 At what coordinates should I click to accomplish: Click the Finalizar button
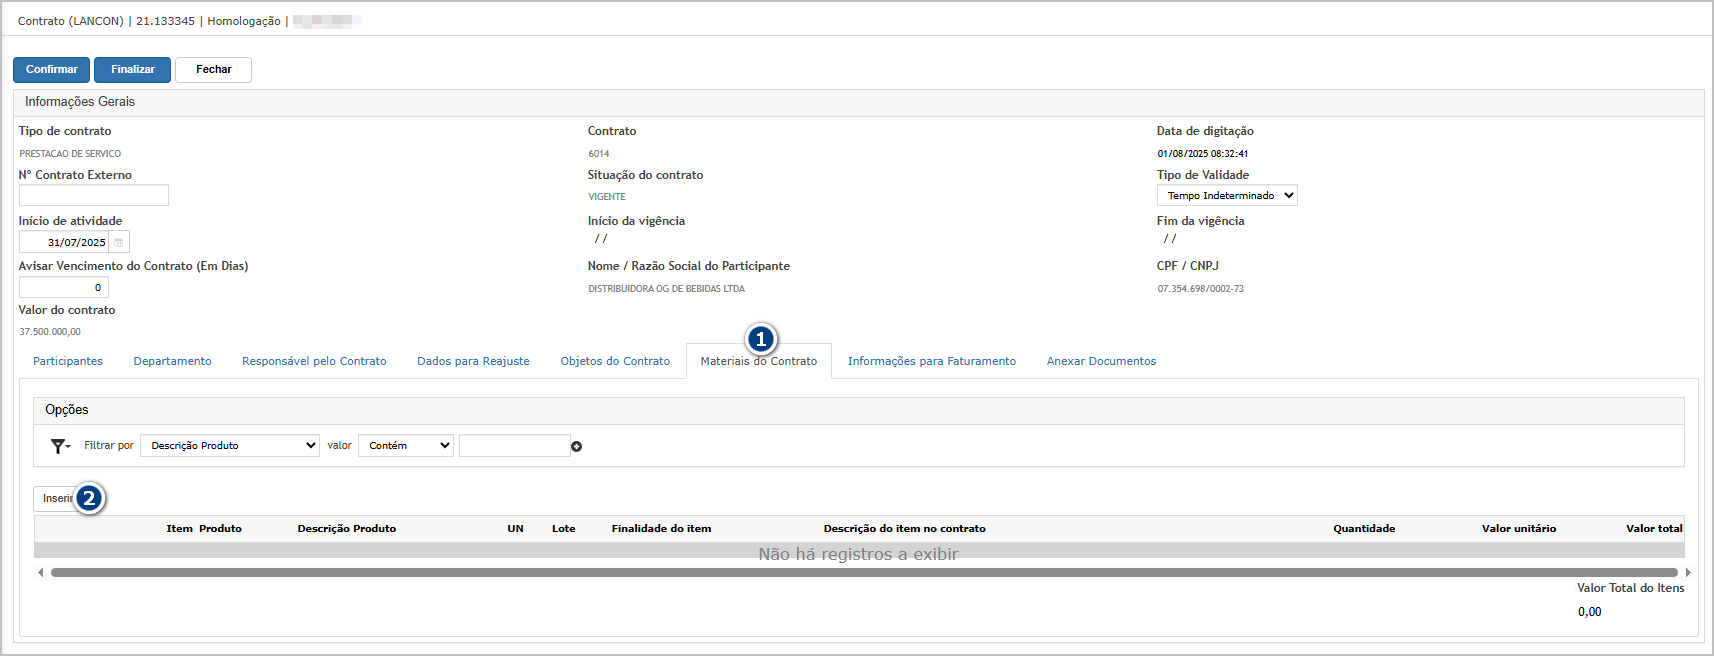132,70
